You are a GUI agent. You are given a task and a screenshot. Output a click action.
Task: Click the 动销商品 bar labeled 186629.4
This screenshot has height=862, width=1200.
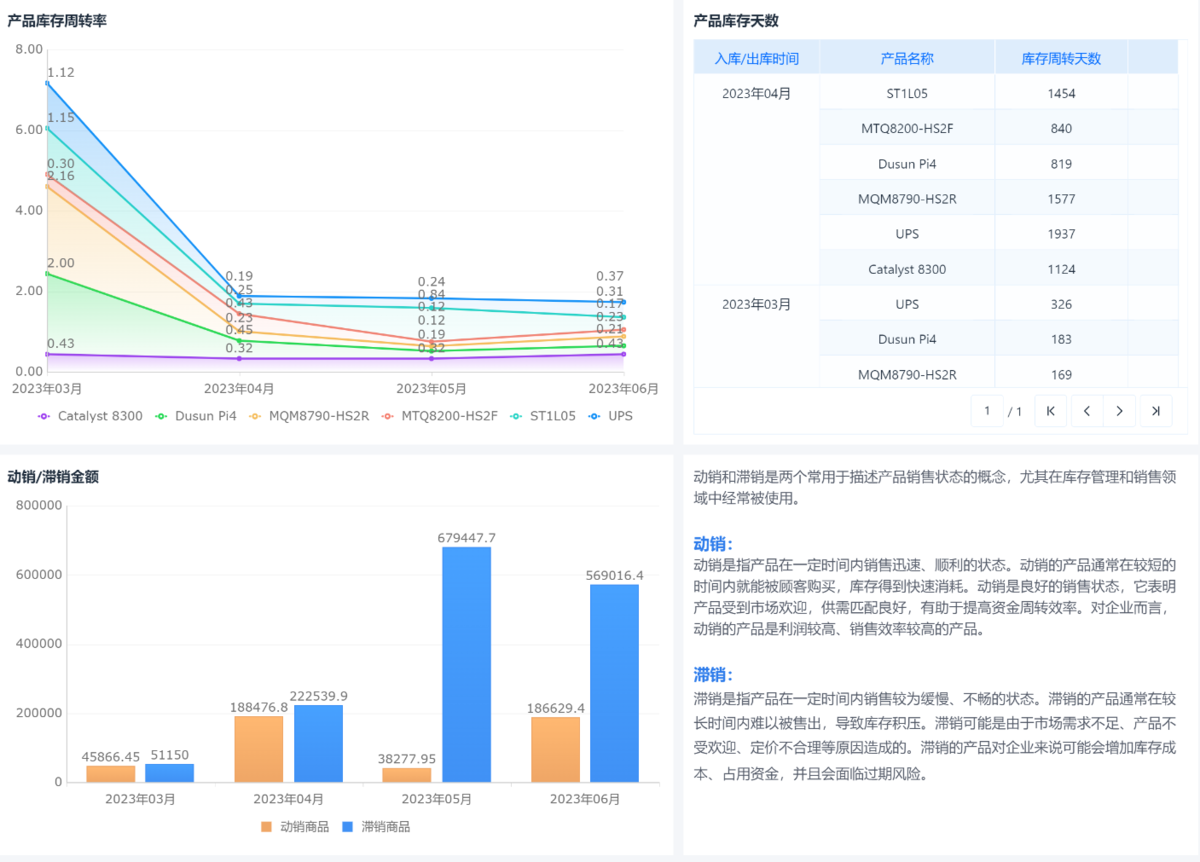tap(555, 750)
